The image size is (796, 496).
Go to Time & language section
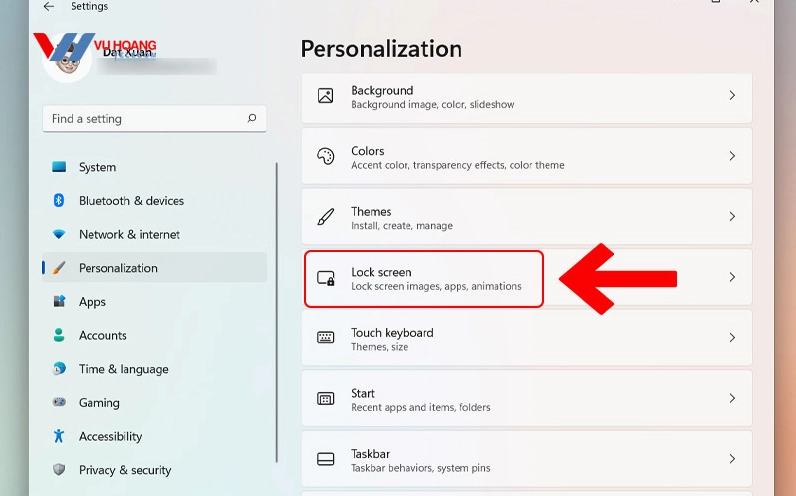(x=124, y=369)
